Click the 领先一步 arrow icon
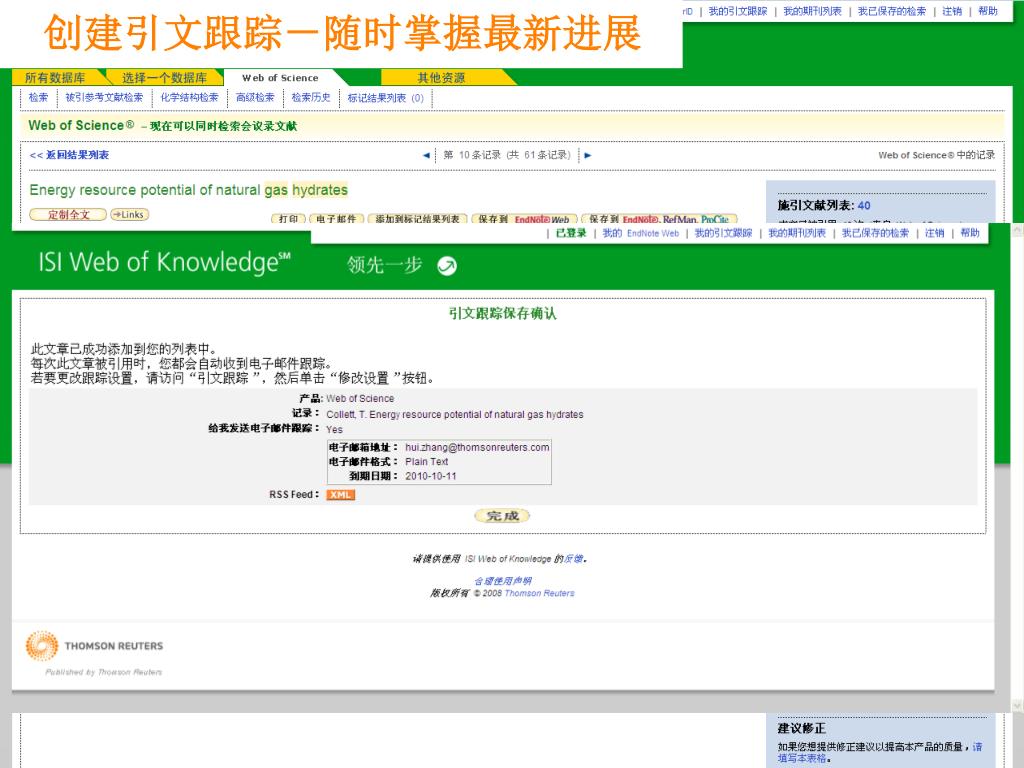Viewport: 1024px width, 768px height. pyautogui.click(x=447, y=266)
